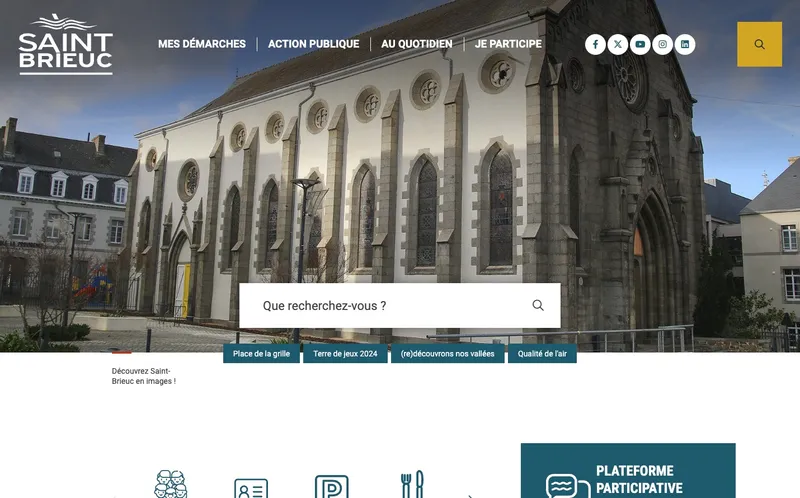Viewport: 800px width, 498px height.
Task: Expand the Au Quotidien menu
Action: point(416,44)
